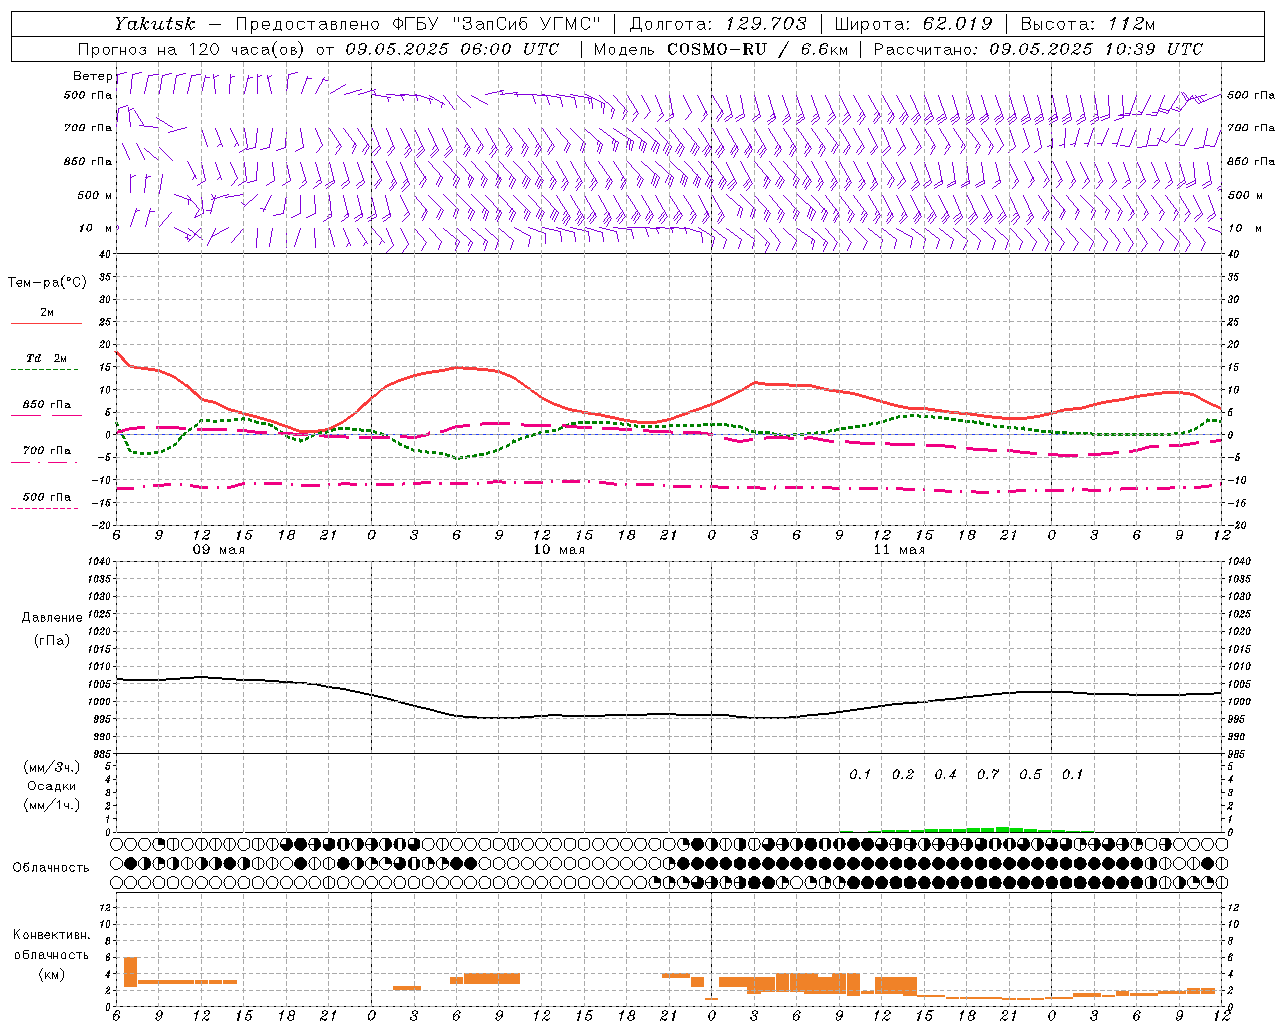Click the '10 мая' date label

[559, 550]
